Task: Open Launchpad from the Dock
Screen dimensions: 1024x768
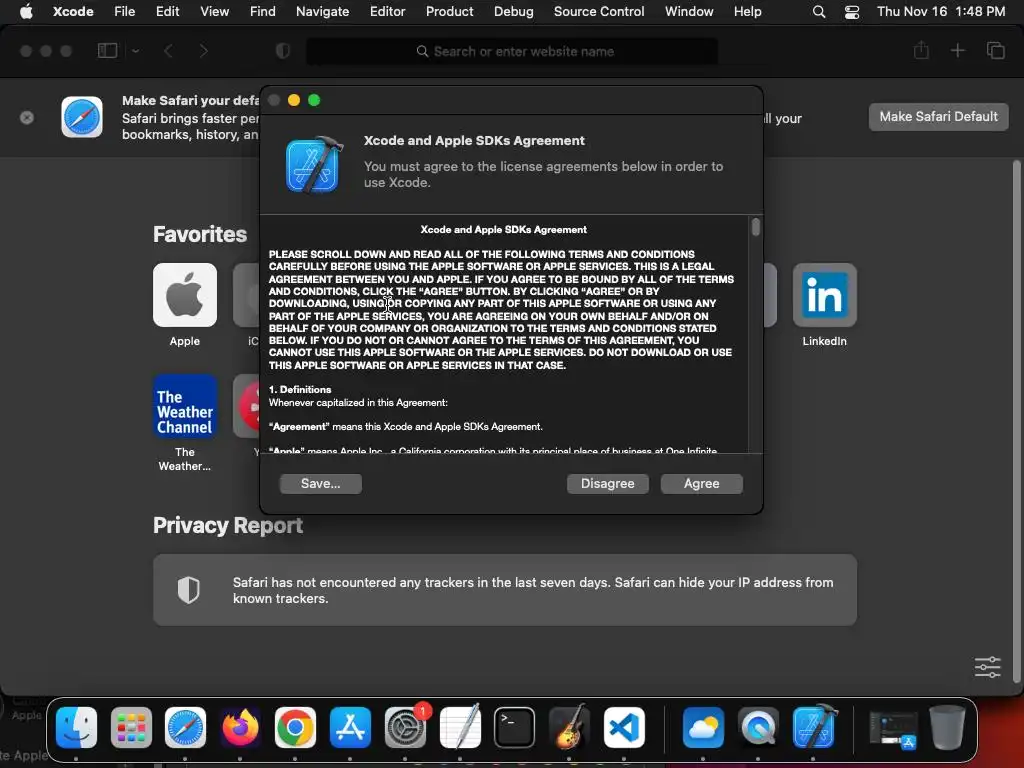Action: pyautogui.click(x=131, y=727)
